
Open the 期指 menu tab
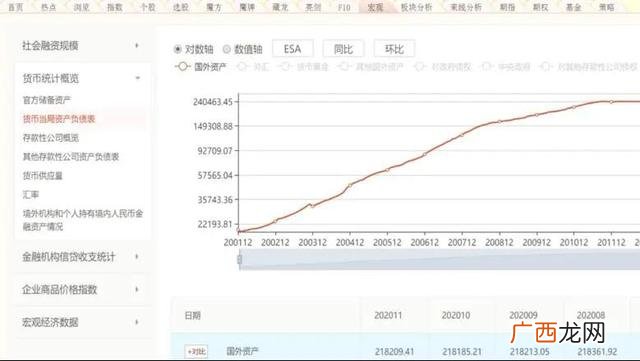pos(507,7)
